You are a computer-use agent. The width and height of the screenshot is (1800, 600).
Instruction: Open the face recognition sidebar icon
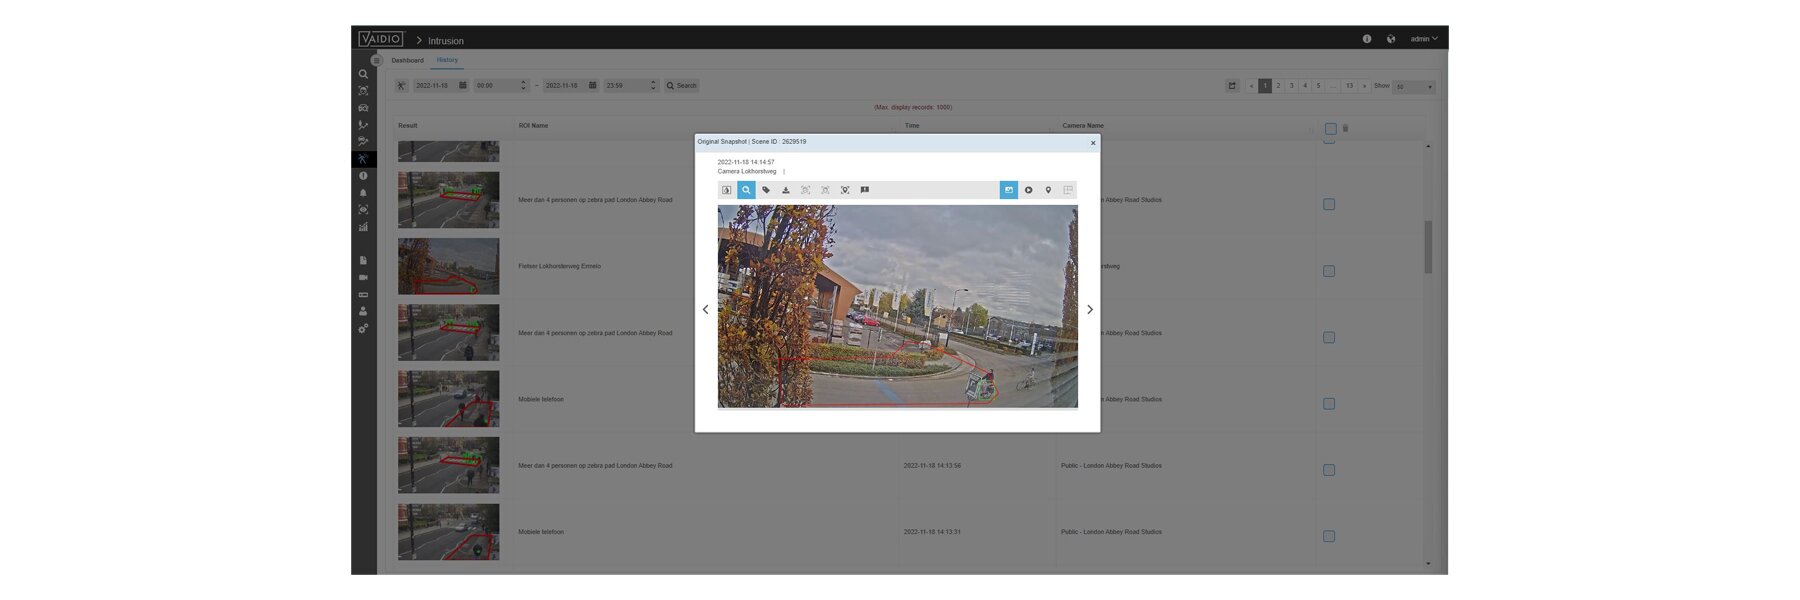tap(363, 91)
